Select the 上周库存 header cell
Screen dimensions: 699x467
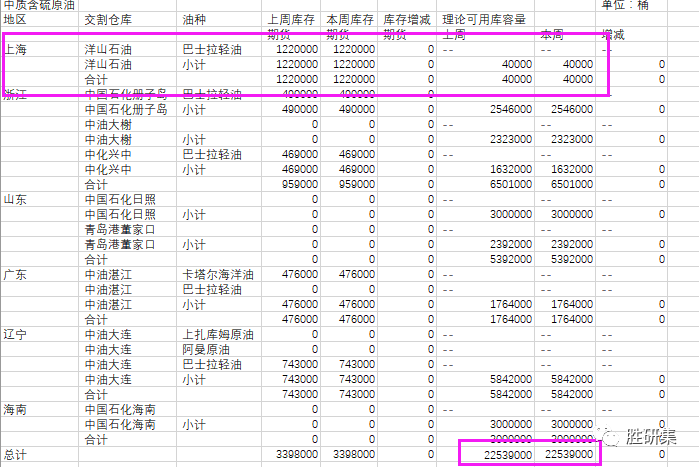(291, 20)
